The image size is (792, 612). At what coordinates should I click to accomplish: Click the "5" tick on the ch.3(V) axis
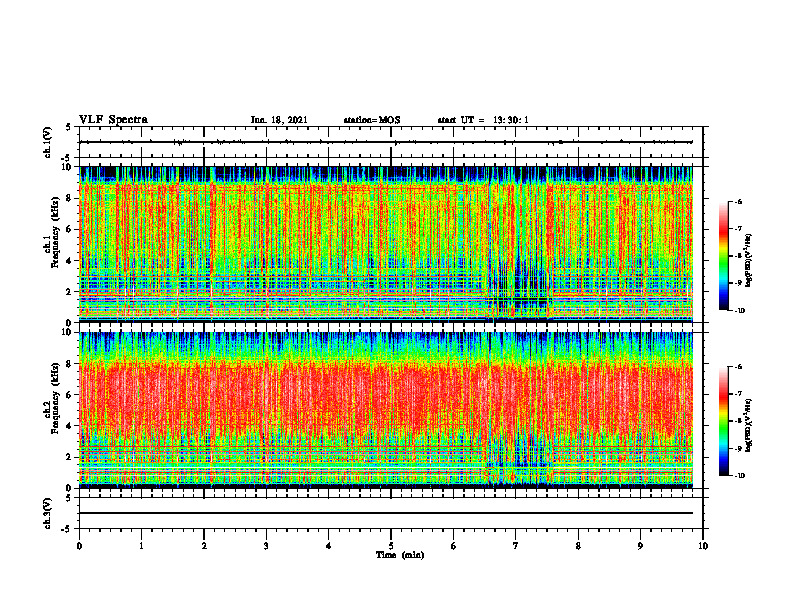pos(68,498)
